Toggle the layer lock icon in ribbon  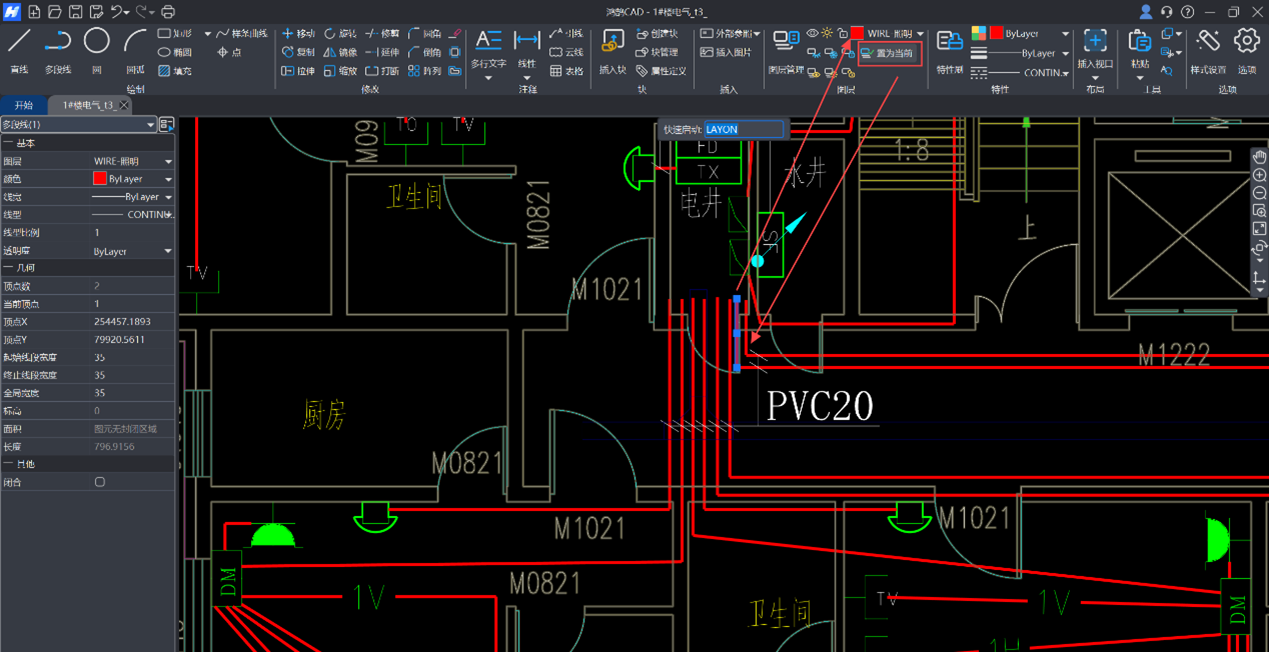pyautogui.click(x=842, y=34)
